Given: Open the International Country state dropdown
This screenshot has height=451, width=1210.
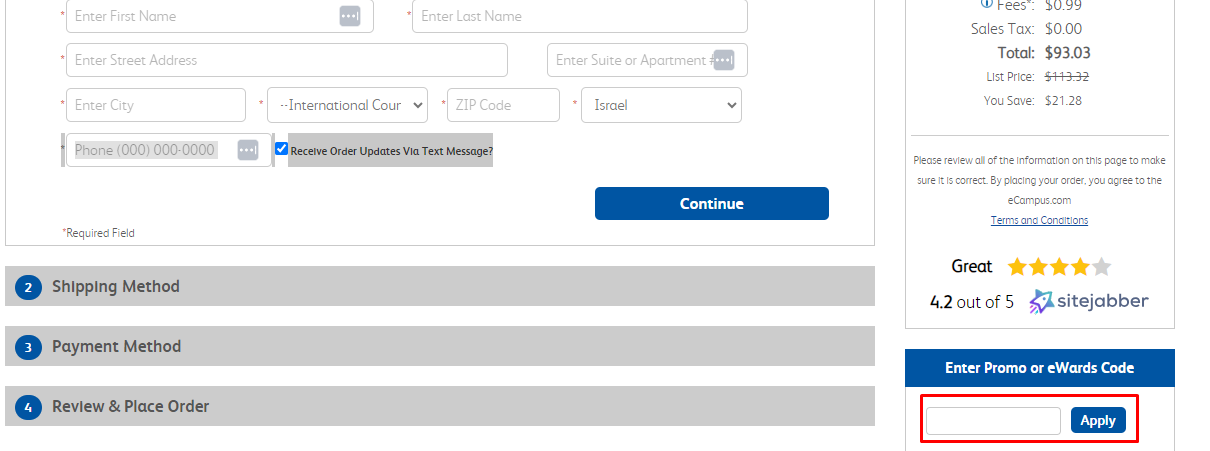Looking at the screenshot, I should tap(347, 105).
